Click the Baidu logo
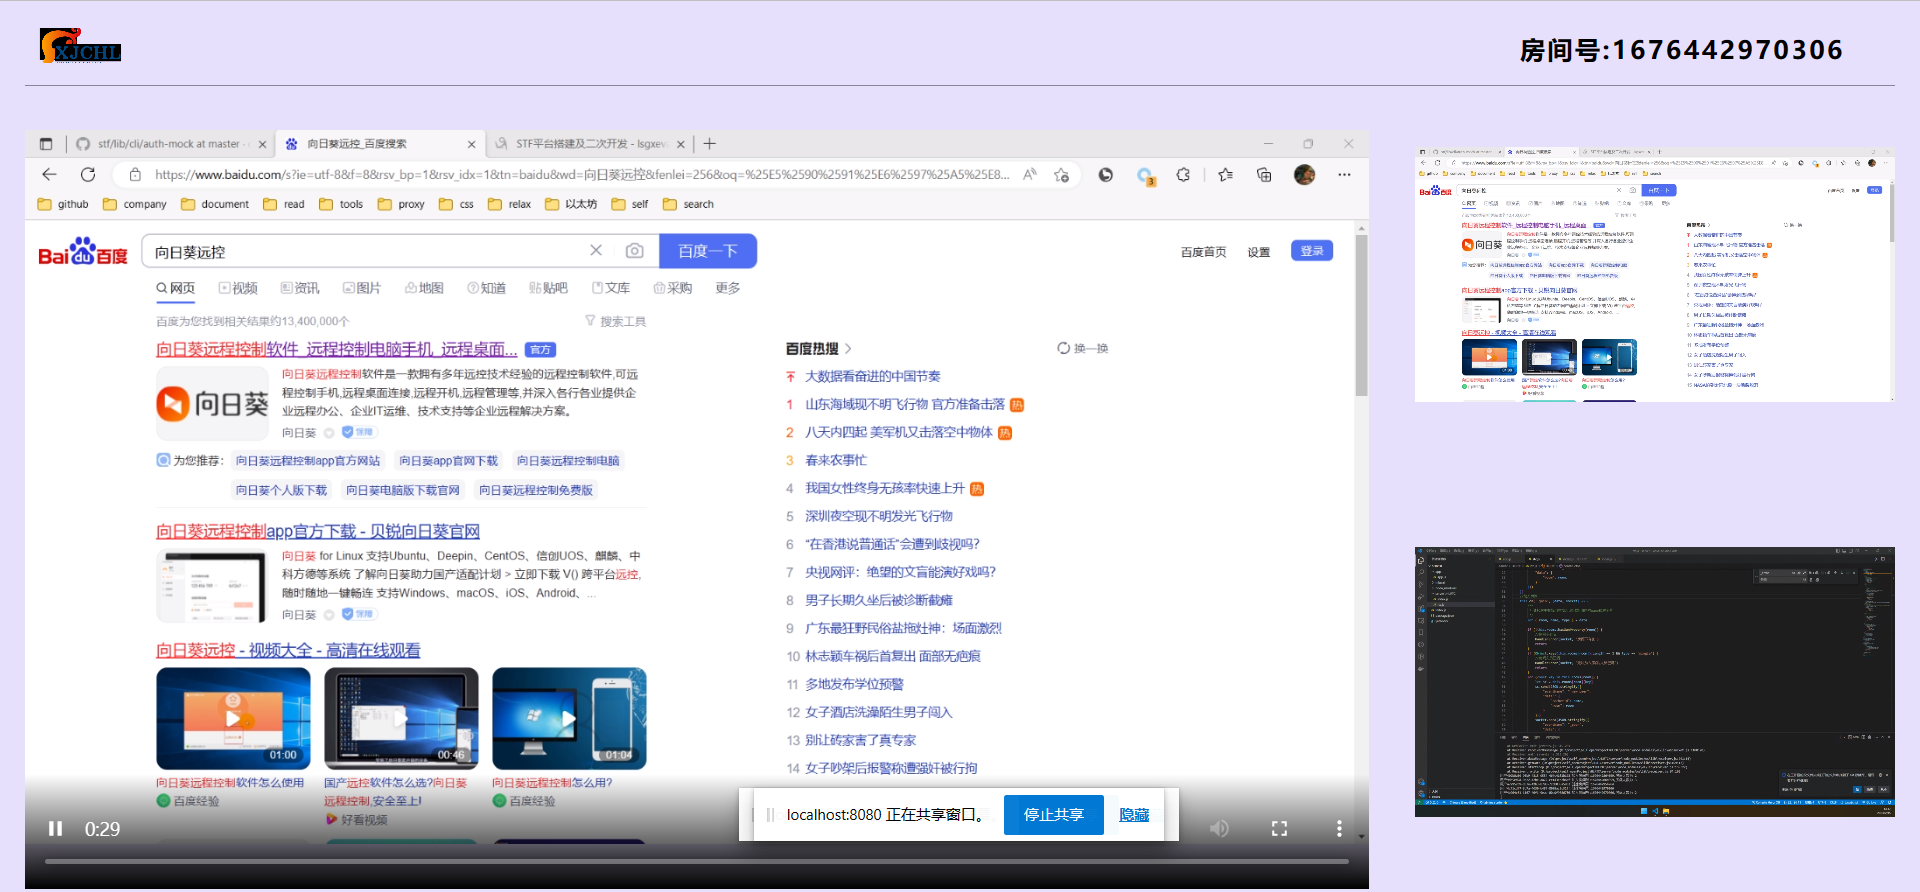 (83, 251)
